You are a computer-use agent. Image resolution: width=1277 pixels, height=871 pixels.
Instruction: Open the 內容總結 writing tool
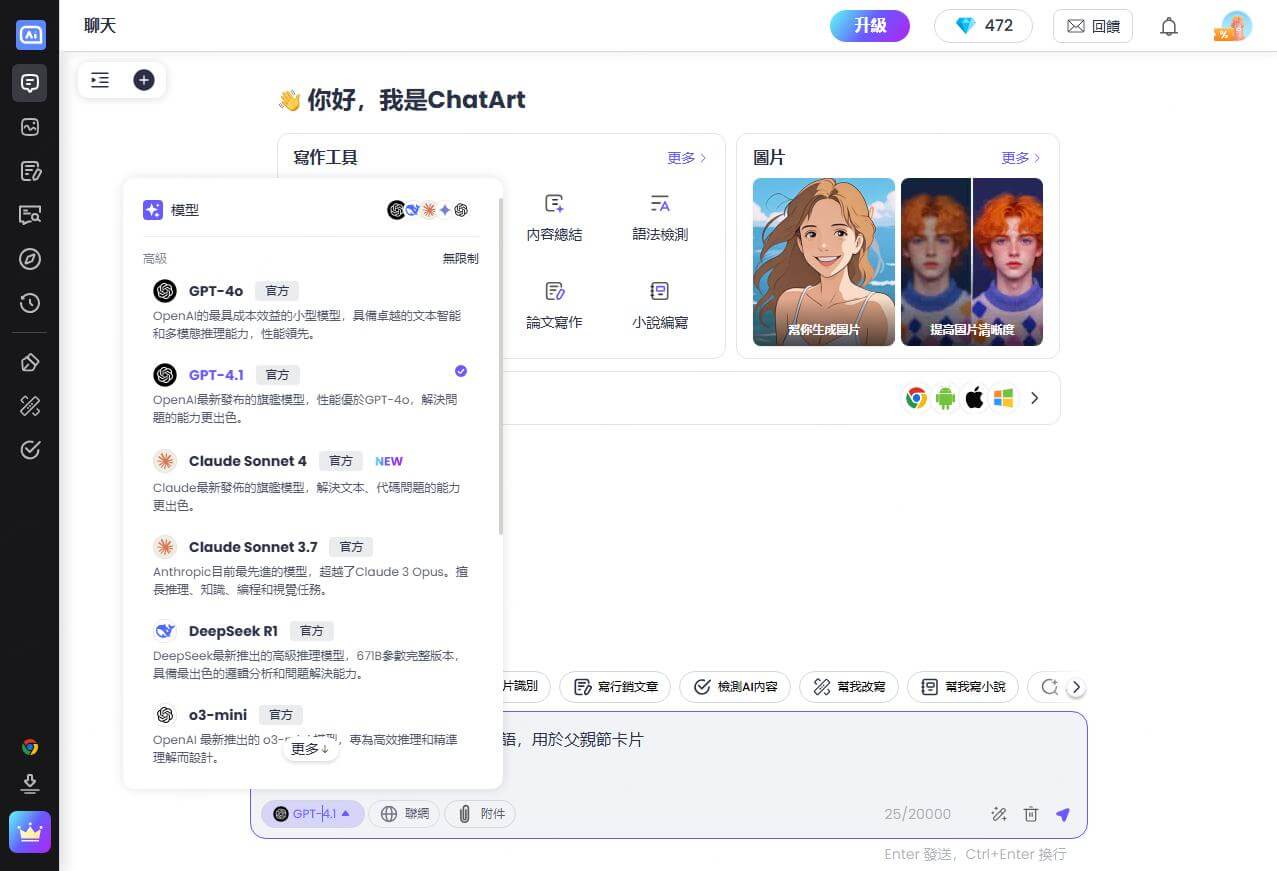pos(554,219)
